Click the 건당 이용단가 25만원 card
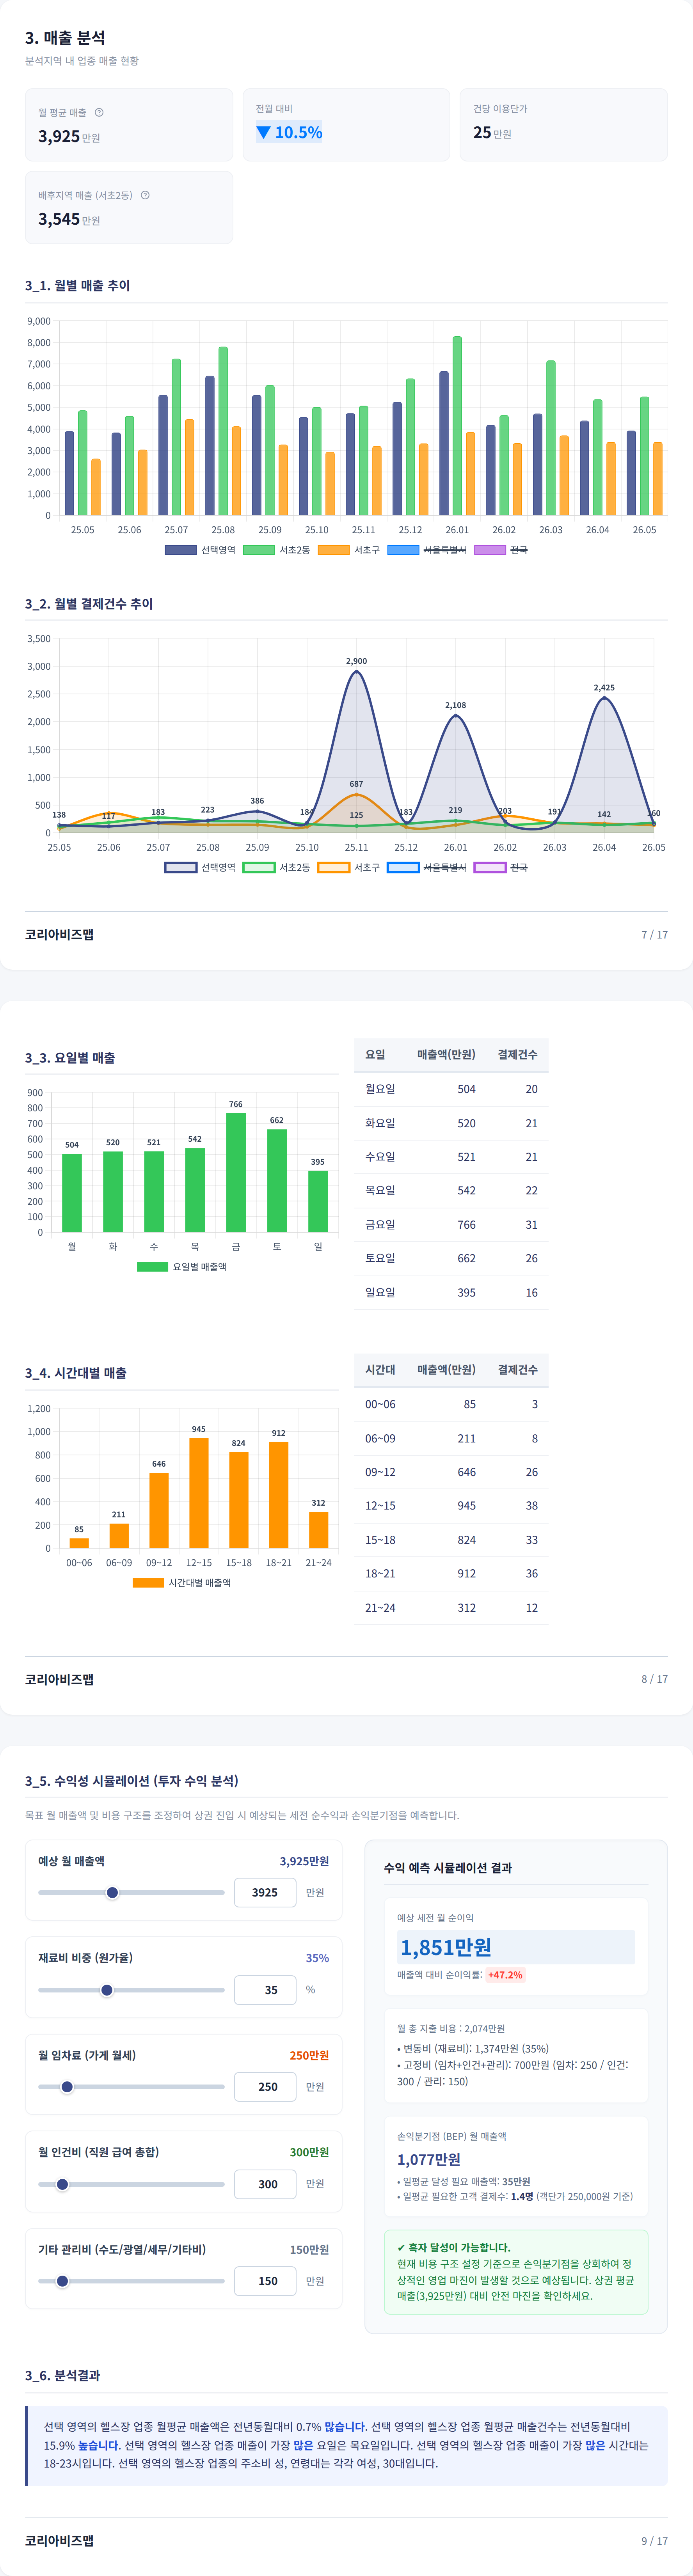This screenshot has width=693, height=2576. pos(564,124)
